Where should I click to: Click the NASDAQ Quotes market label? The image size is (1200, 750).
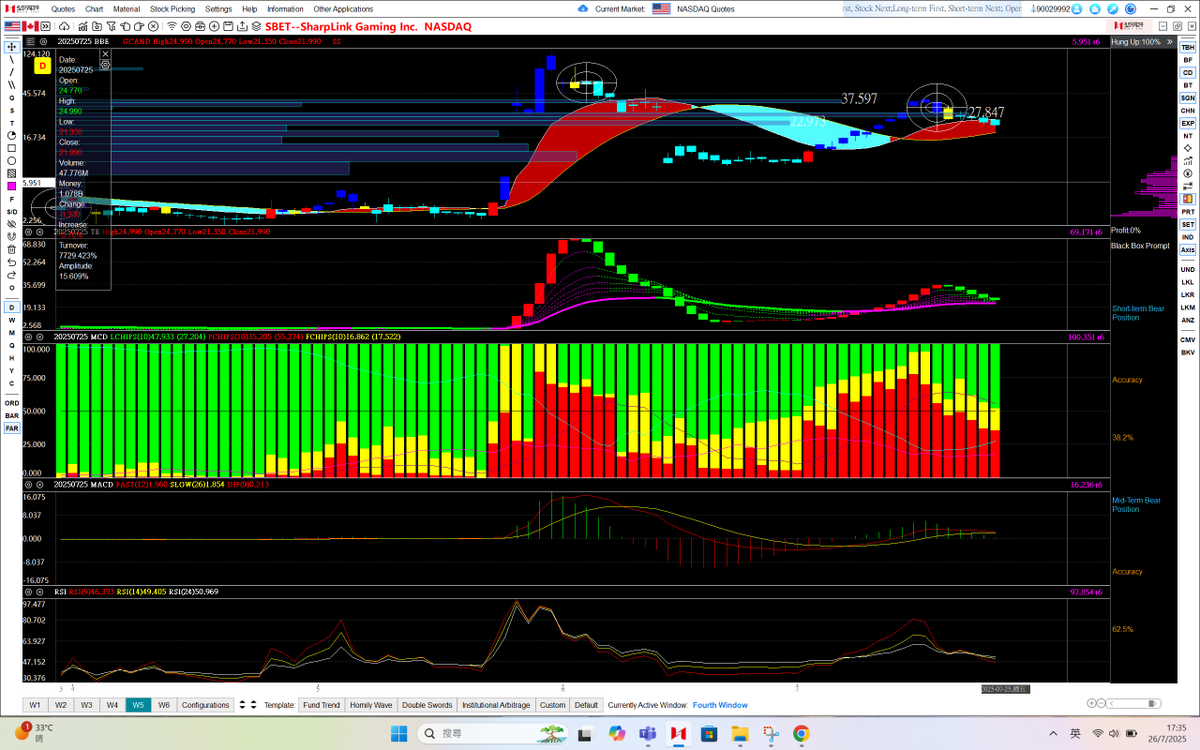706,8
